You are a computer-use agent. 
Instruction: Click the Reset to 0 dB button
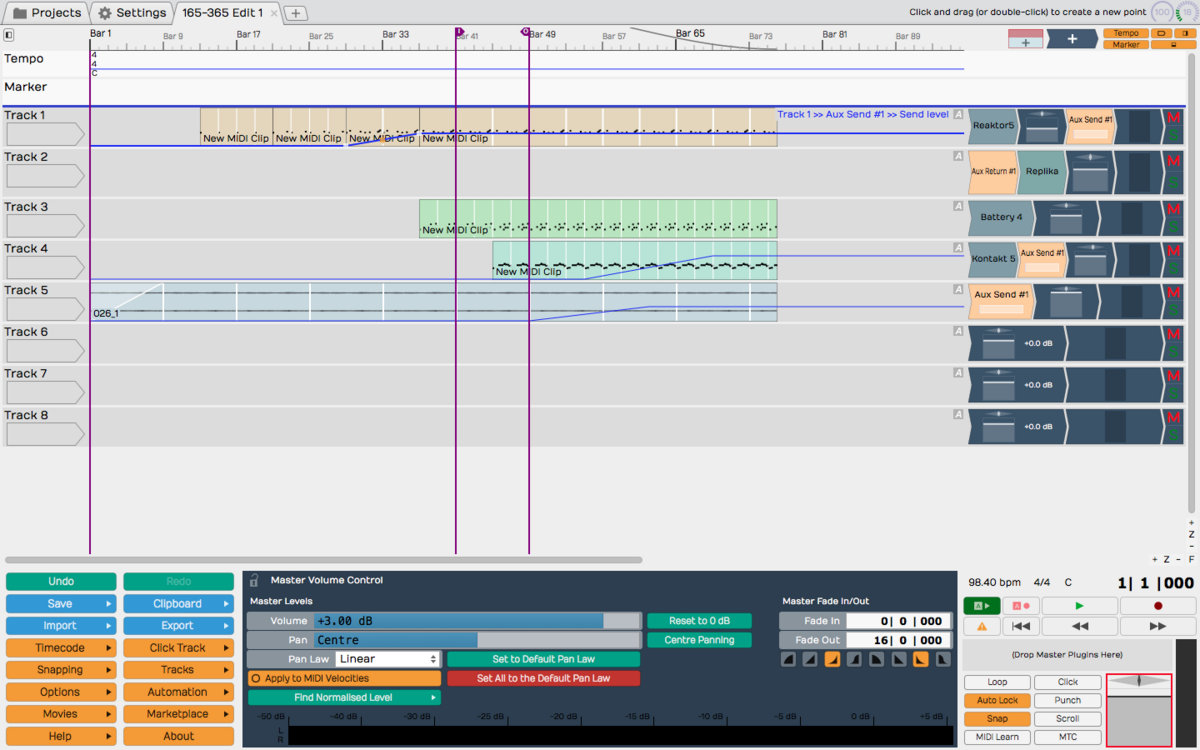pos(699,621)
